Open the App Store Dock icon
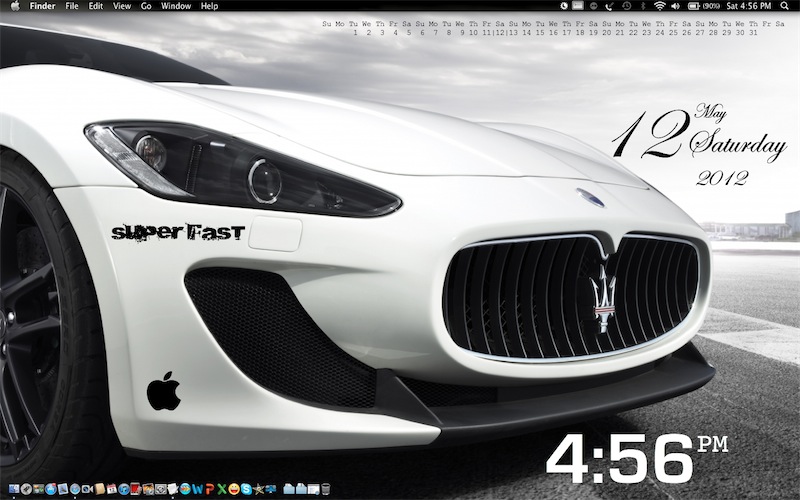800x500 pixels. pyautogui.click(x=51, y=489)
